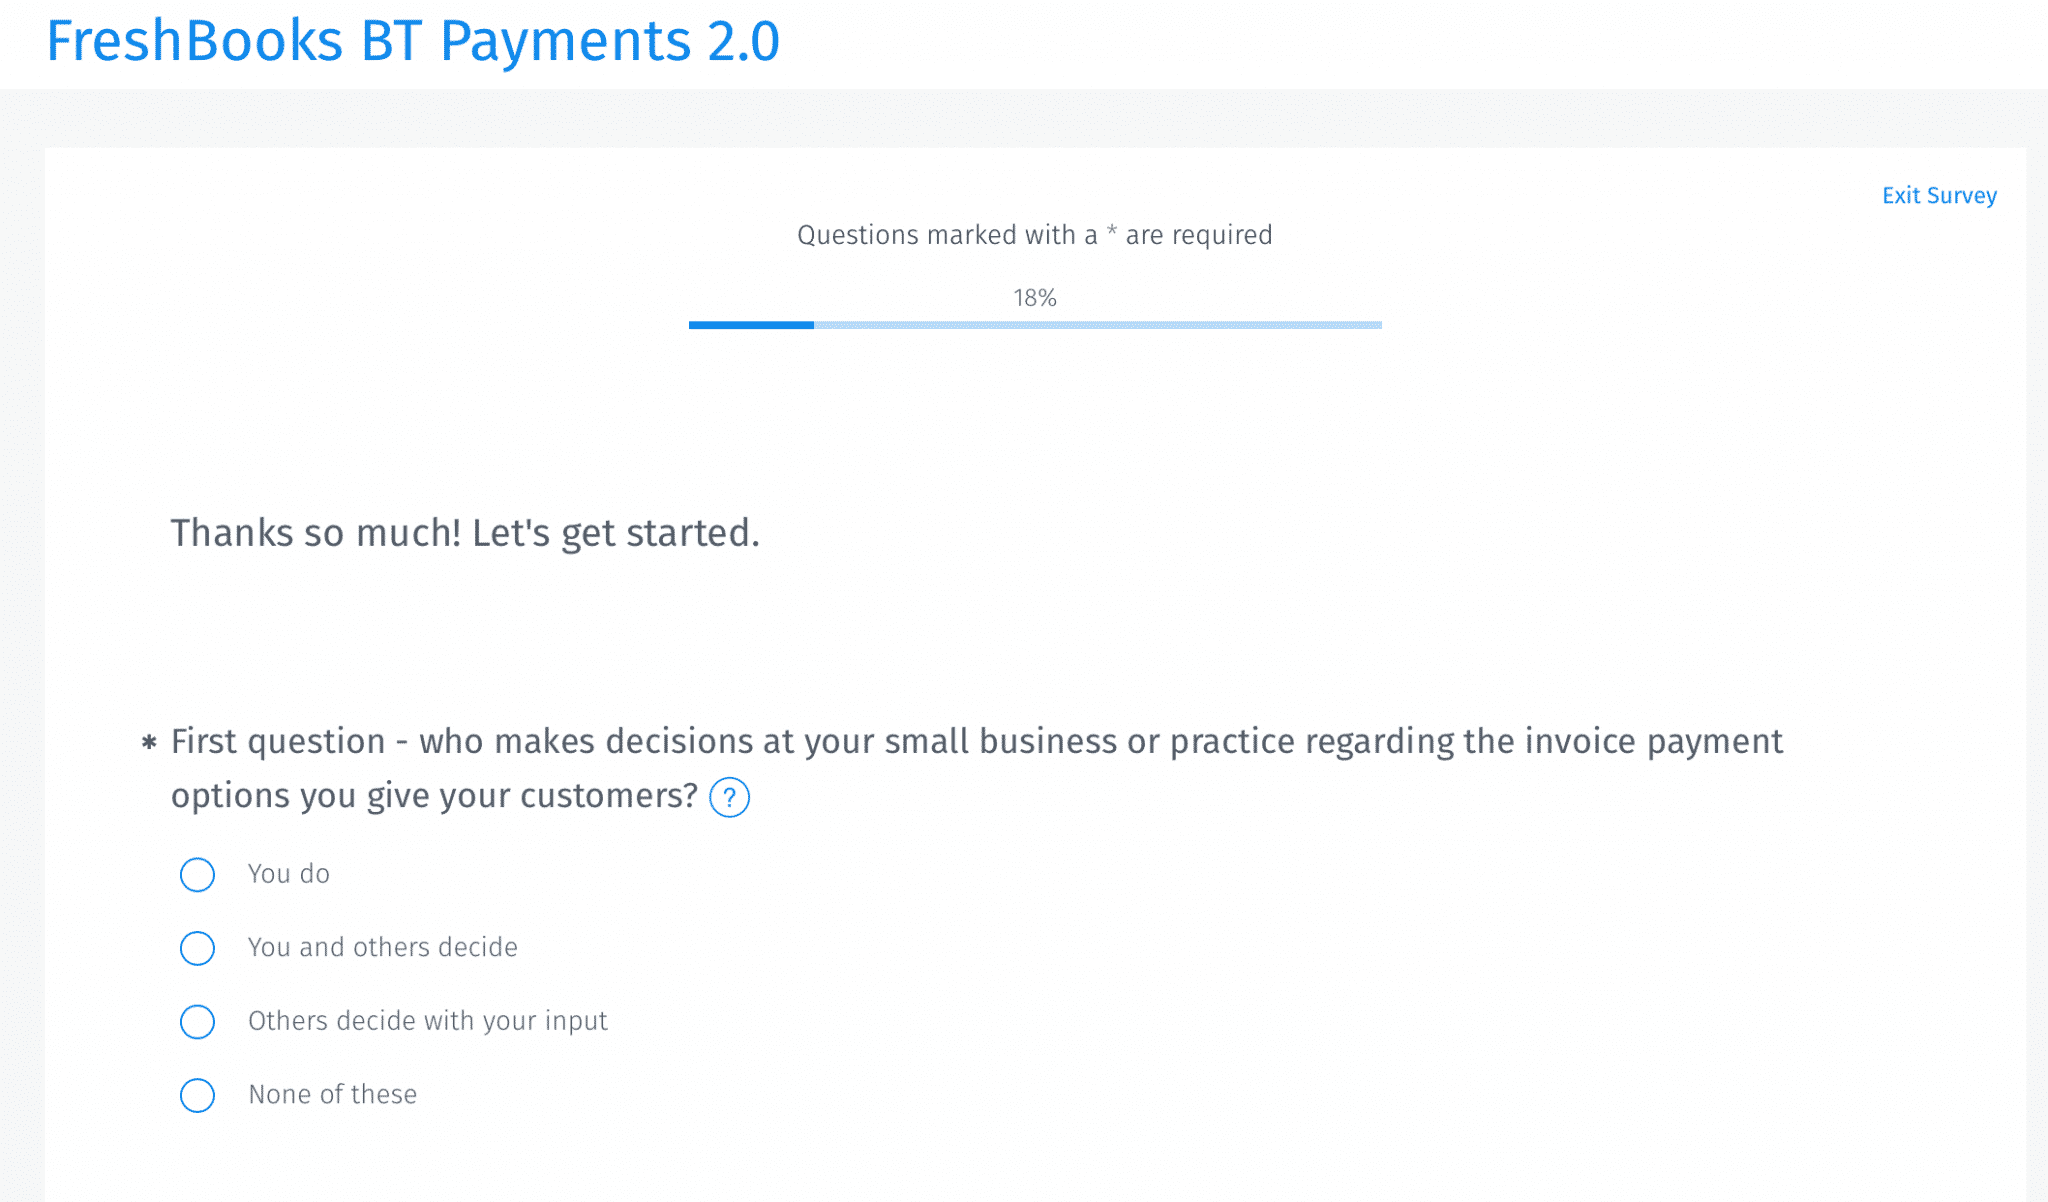
Task: Click the "You and others decide" label text
Action: (383, 947)
